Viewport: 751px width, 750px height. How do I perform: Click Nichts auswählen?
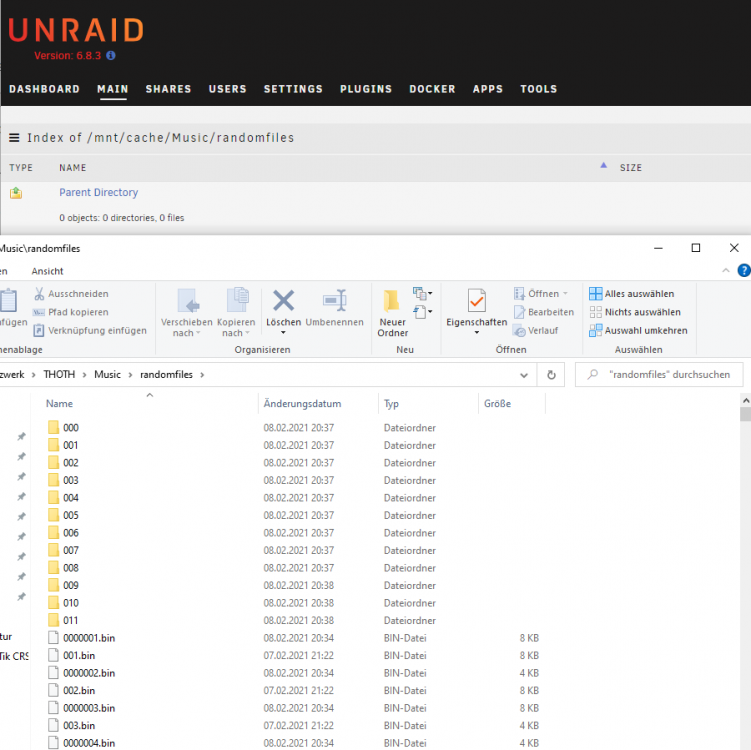(635, 312)
